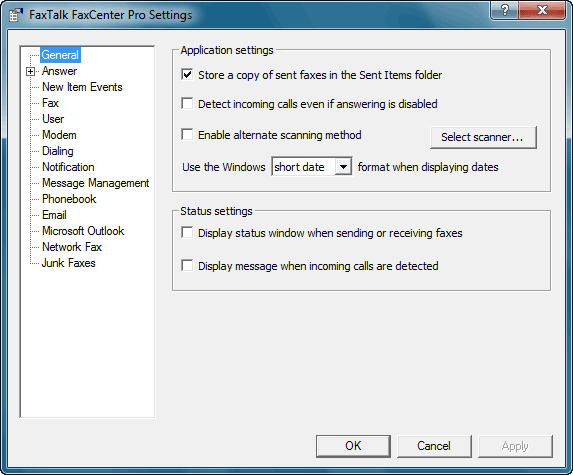
Task: Open Notification settings
Action: coord(68,167)
